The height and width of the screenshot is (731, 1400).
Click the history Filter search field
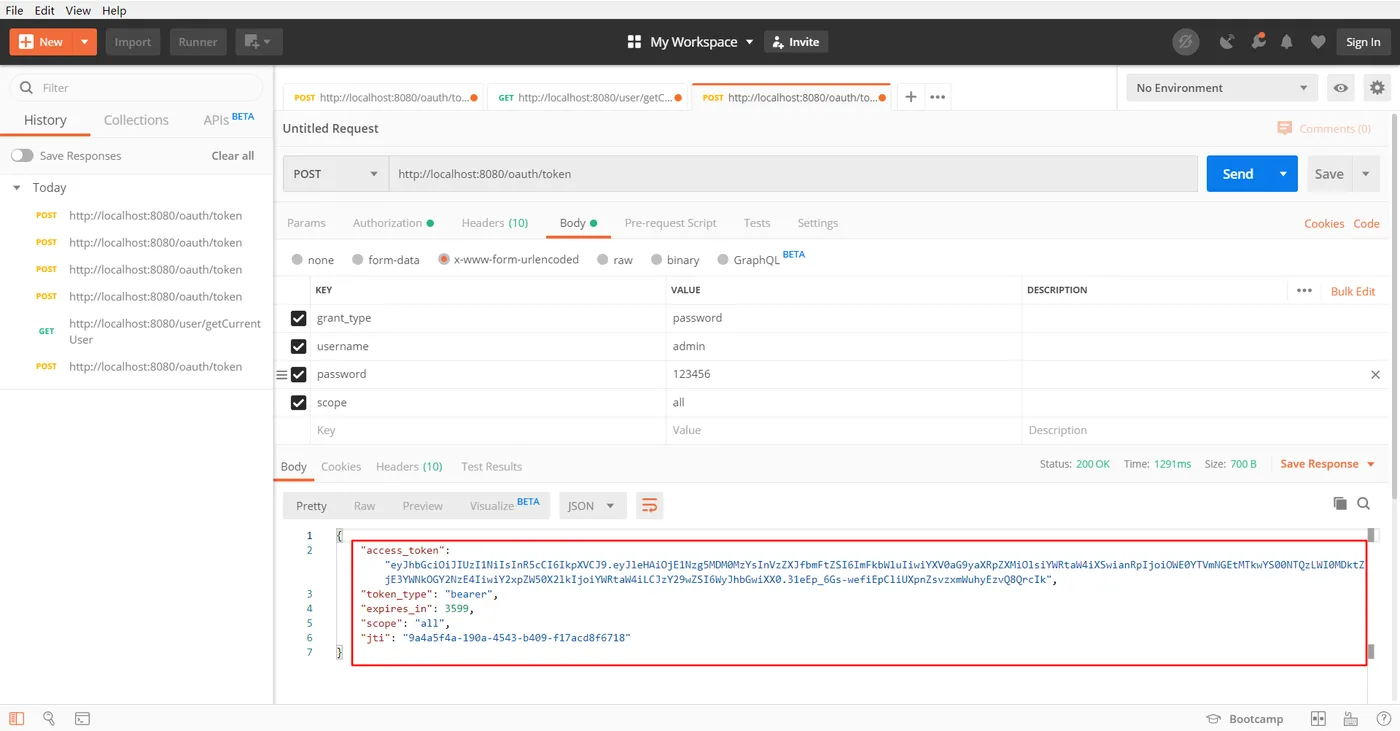(x=136, y=88)
